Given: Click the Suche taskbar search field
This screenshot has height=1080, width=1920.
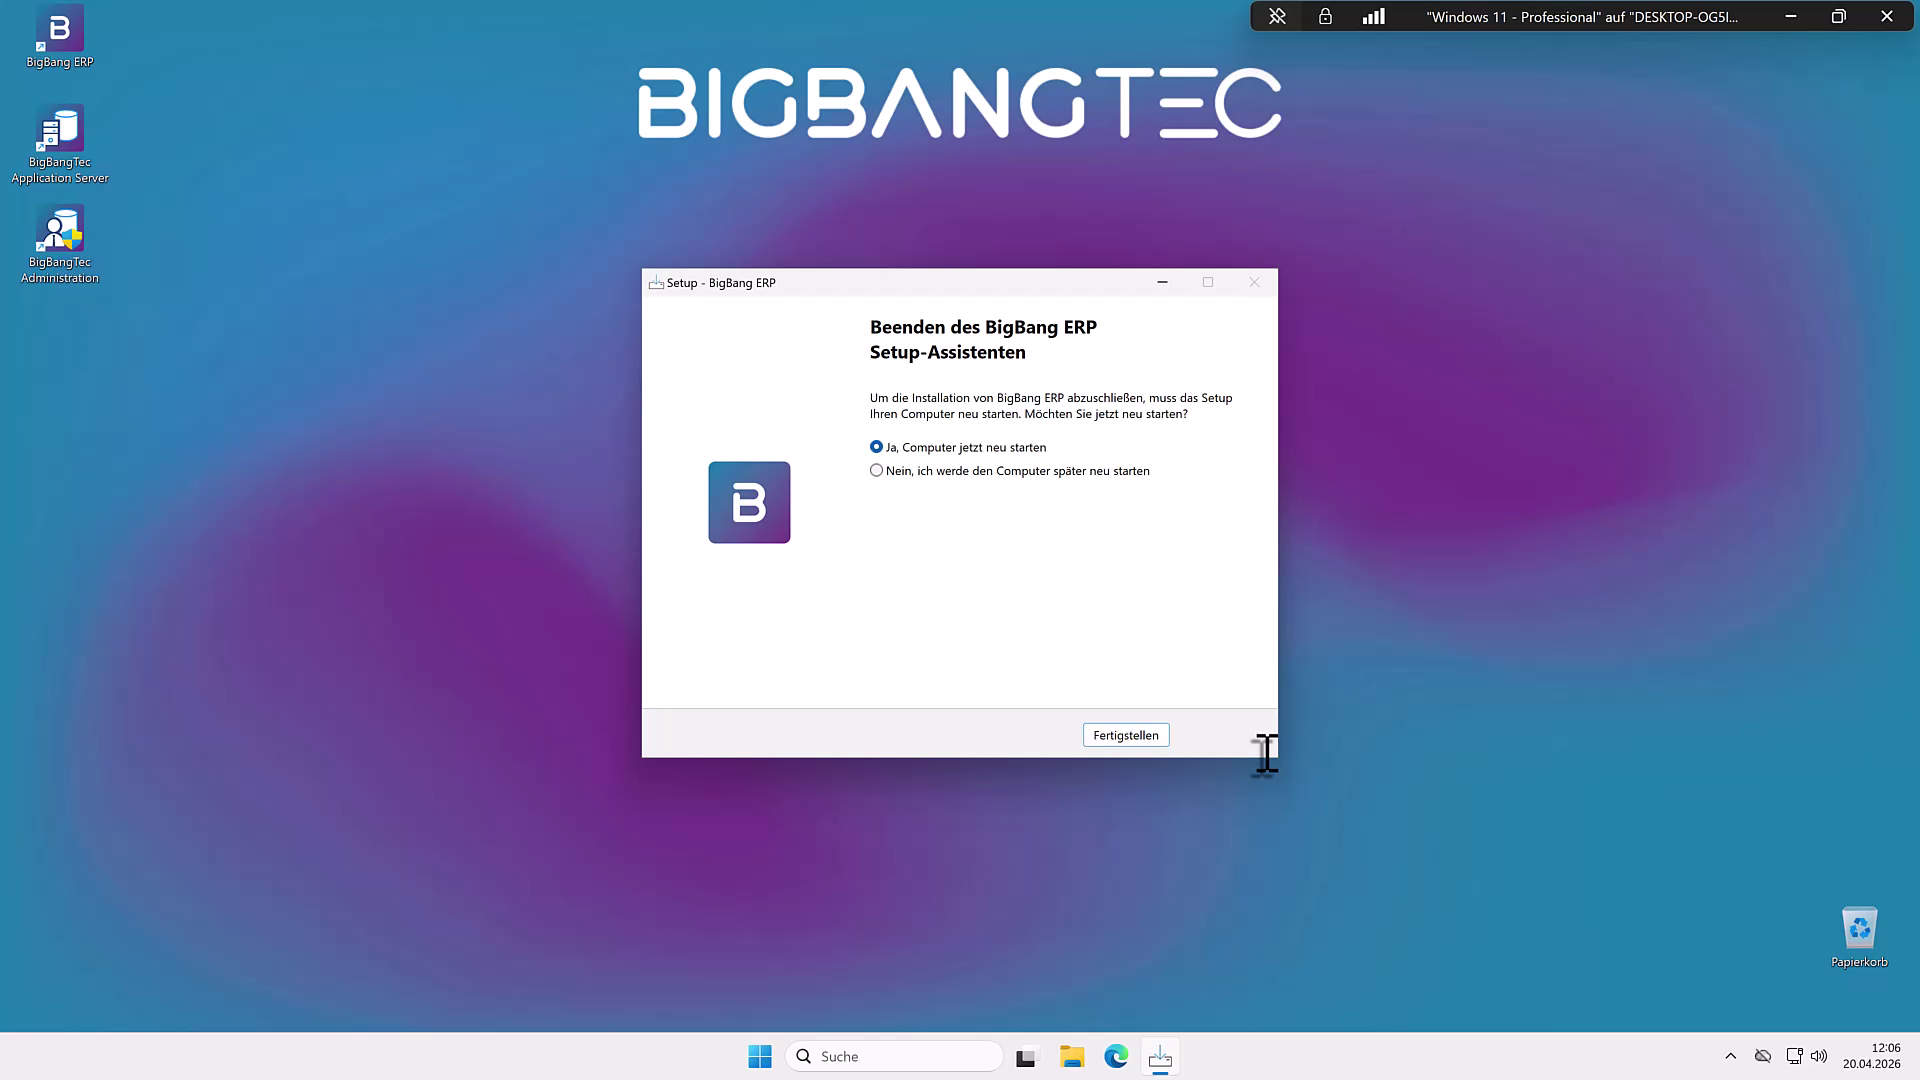Looking at the screenshot, I should 895,1056.
